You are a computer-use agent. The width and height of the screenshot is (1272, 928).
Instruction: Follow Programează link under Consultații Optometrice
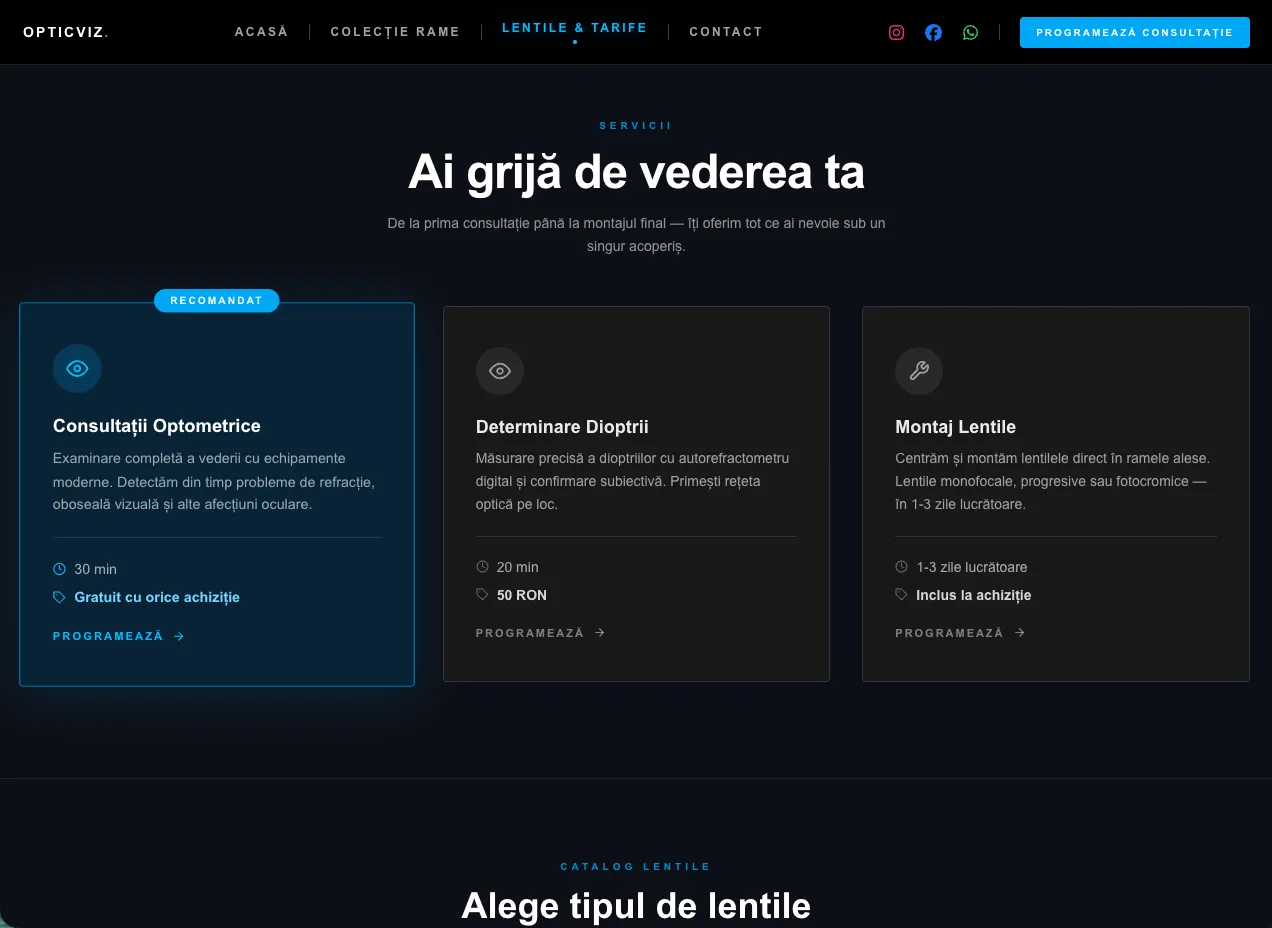(119, 636)
